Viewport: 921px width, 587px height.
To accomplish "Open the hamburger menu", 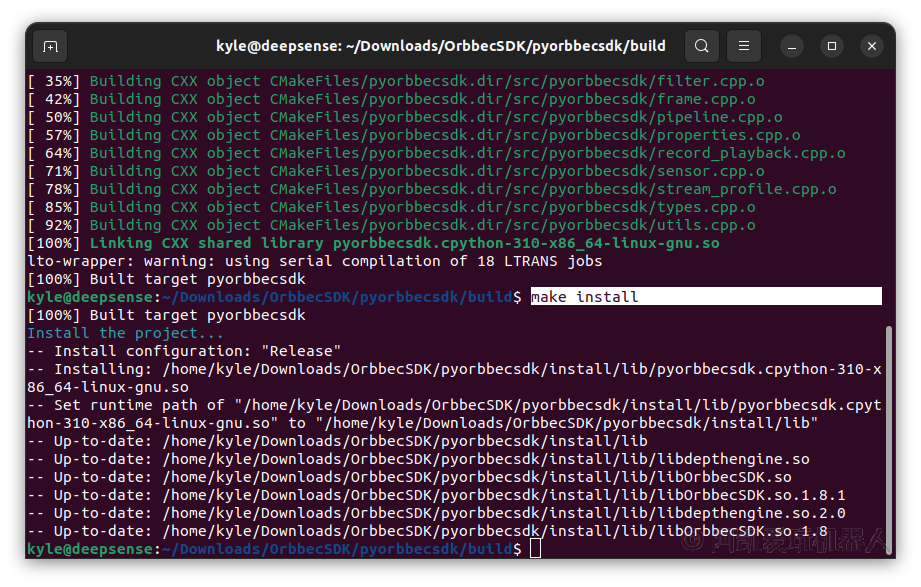I will pos(744,46).
